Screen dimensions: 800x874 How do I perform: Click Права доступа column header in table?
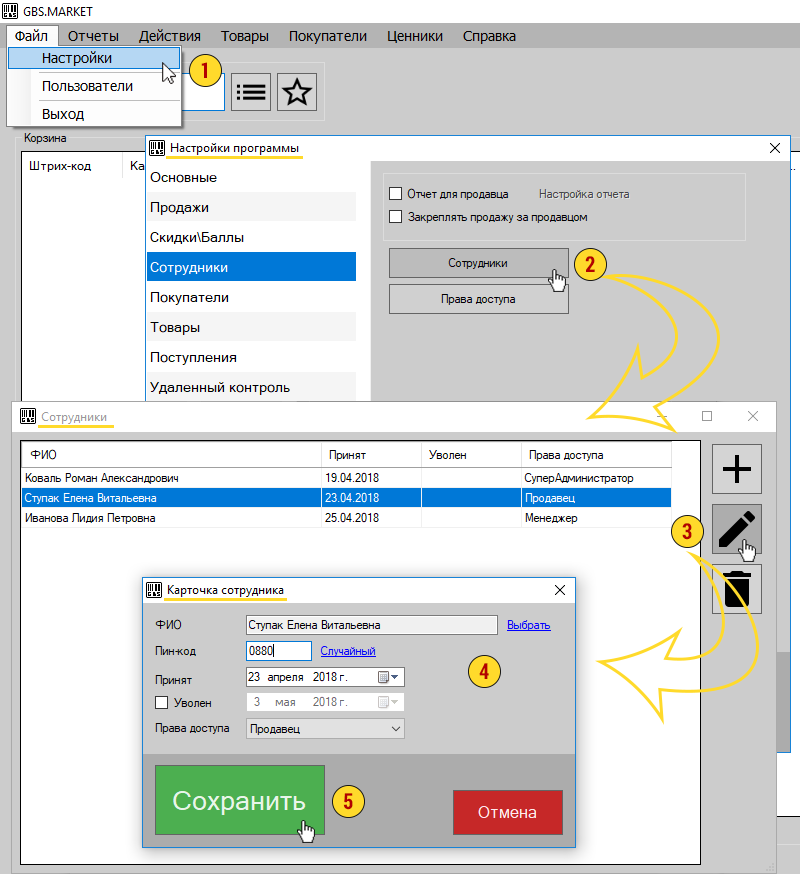pyautogui.click(x=597, y=455)
